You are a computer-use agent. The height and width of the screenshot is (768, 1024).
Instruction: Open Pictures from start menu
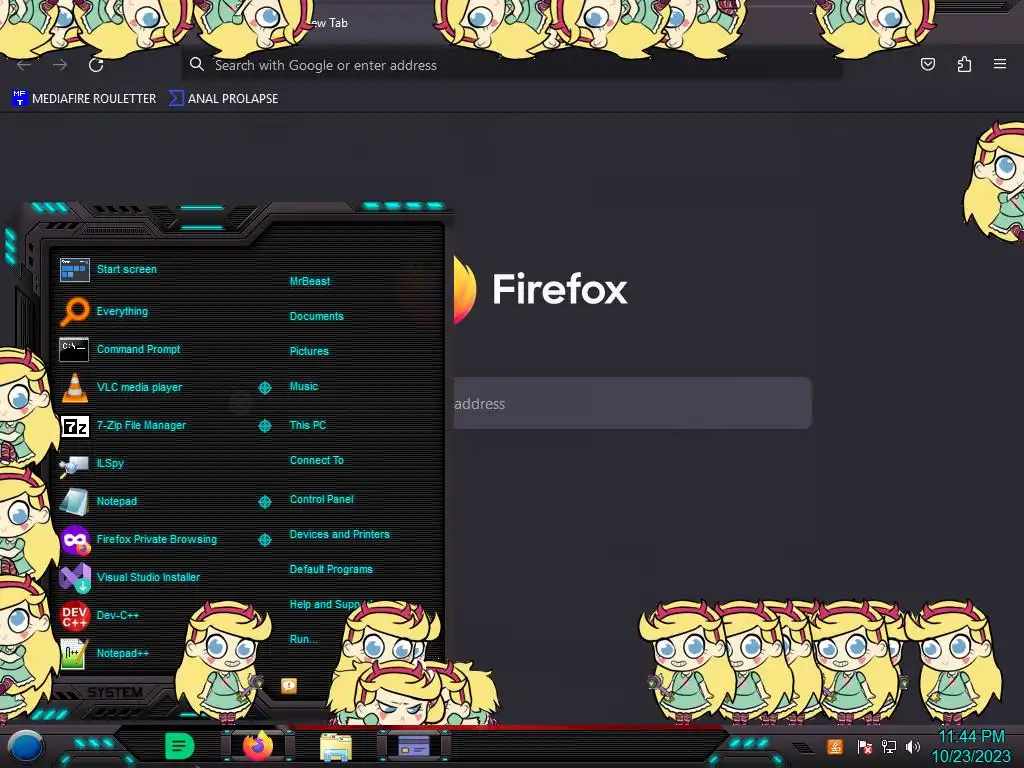pos(310,351)
